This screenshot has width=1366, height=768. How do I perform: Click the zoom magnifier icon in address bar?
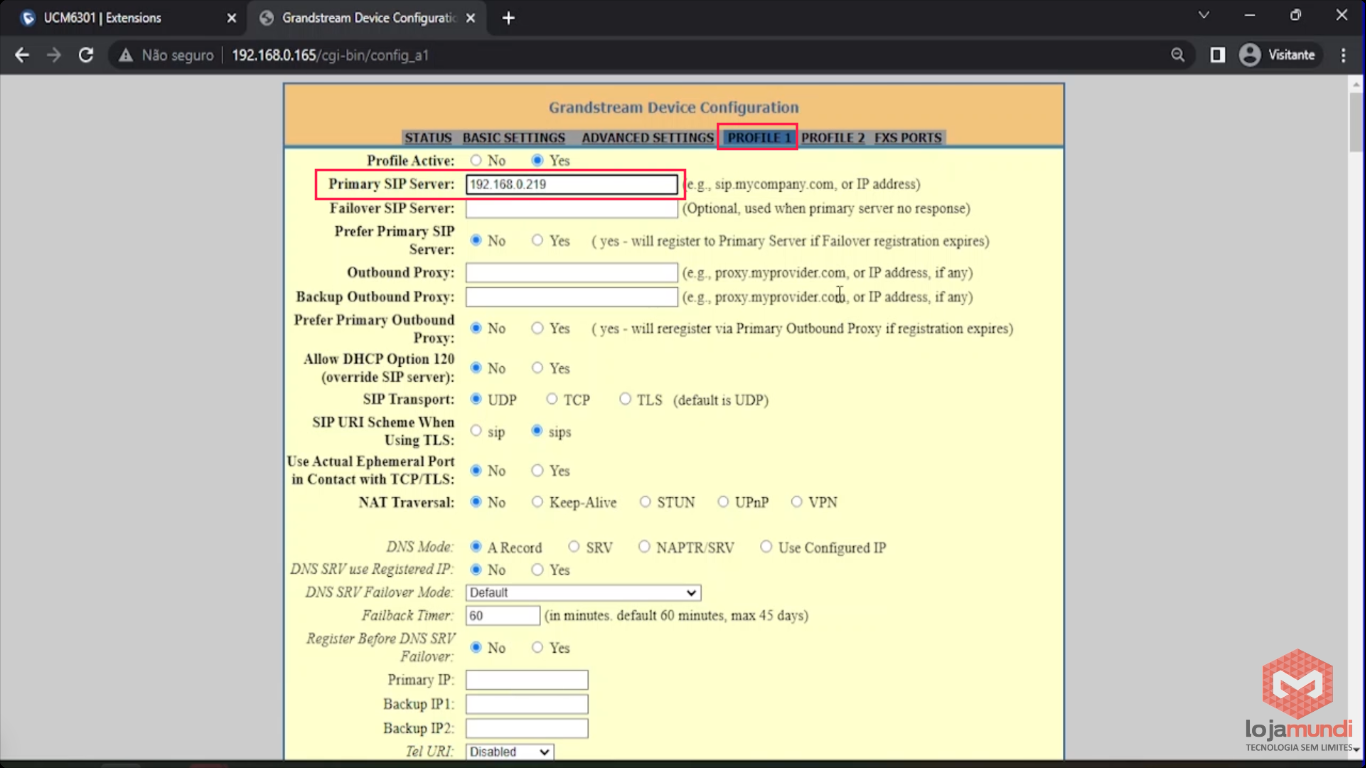(x=1178, y=55)
